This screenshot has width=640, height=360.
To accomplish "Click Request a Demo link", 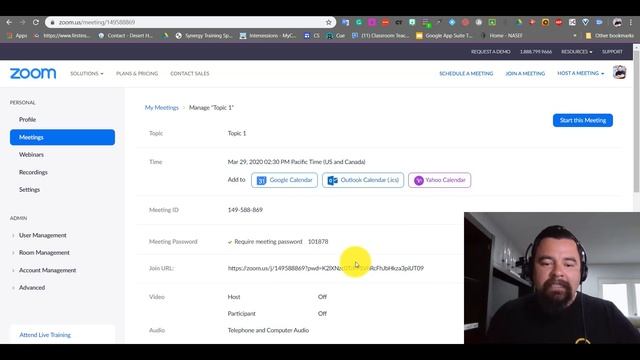I will (491, 52).
